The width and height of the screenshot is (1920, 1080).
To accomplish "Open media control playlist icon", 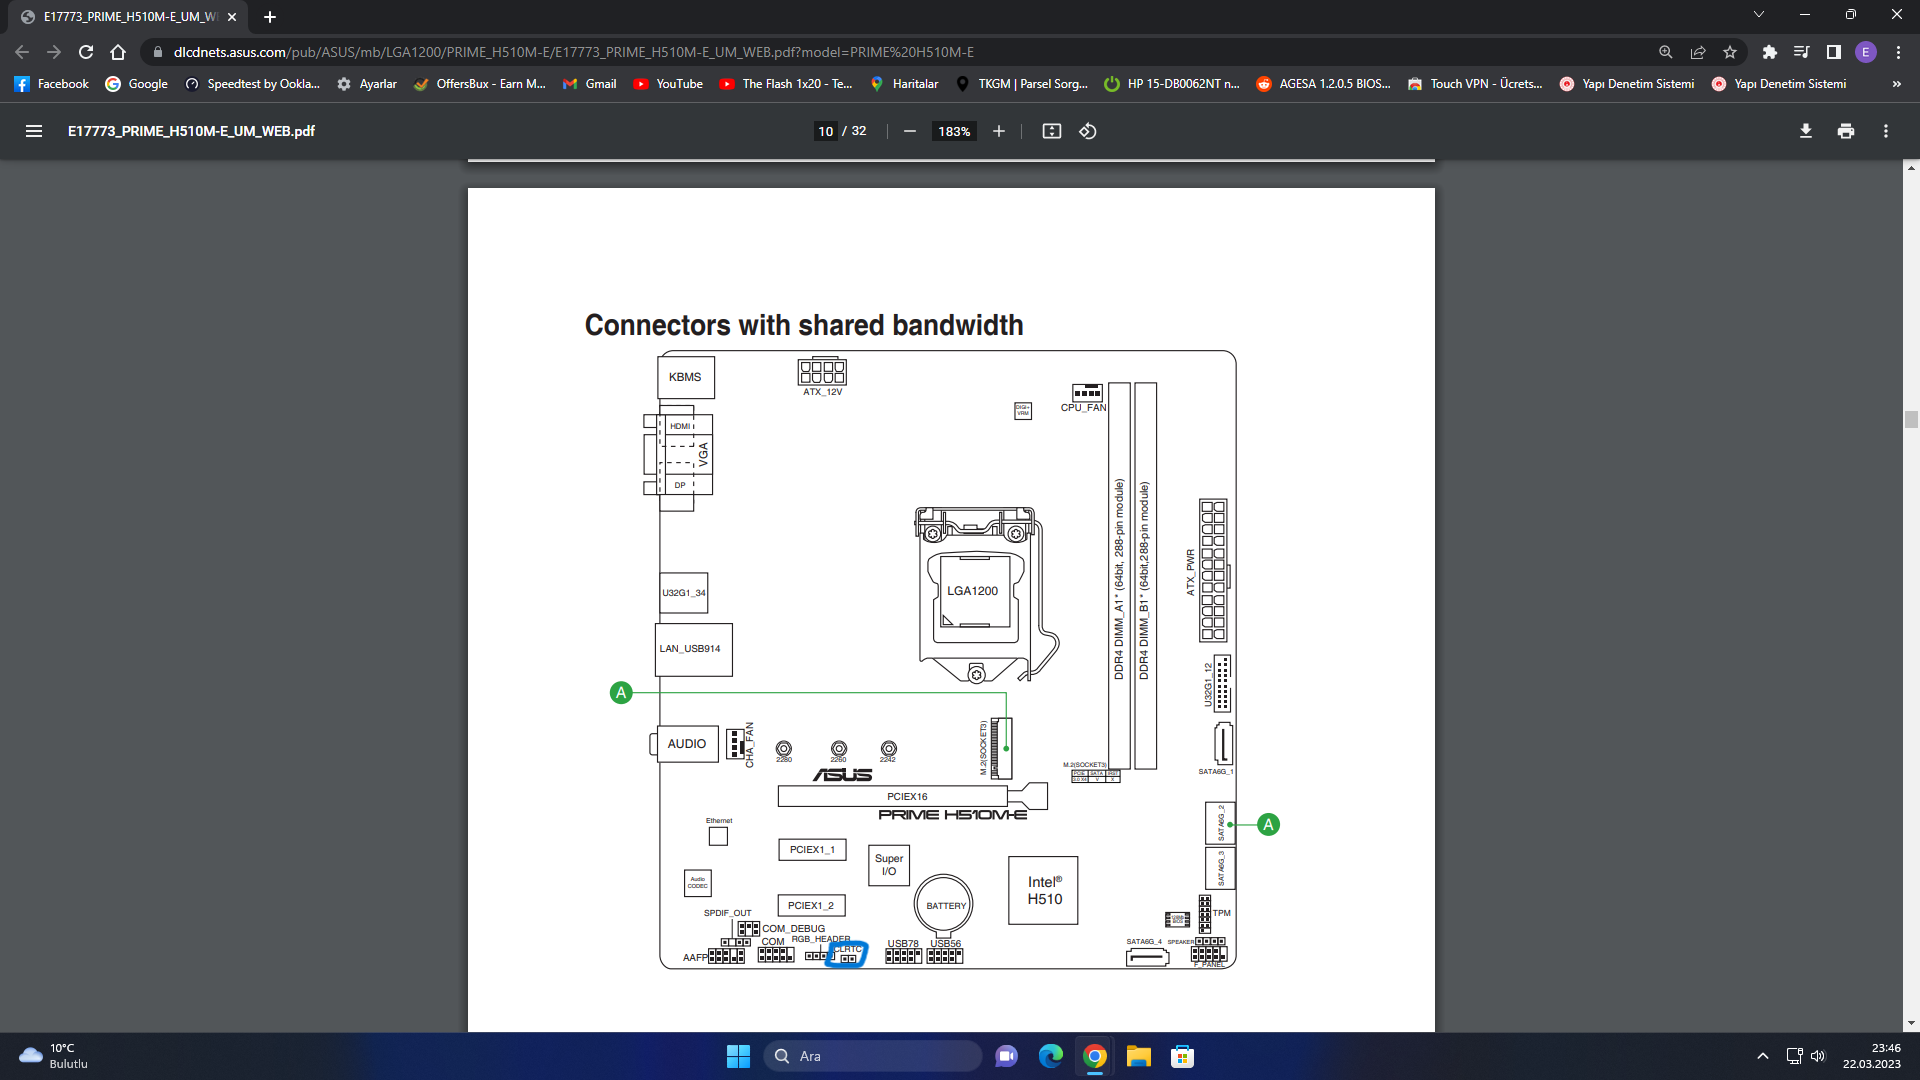I will (1801, 52).
